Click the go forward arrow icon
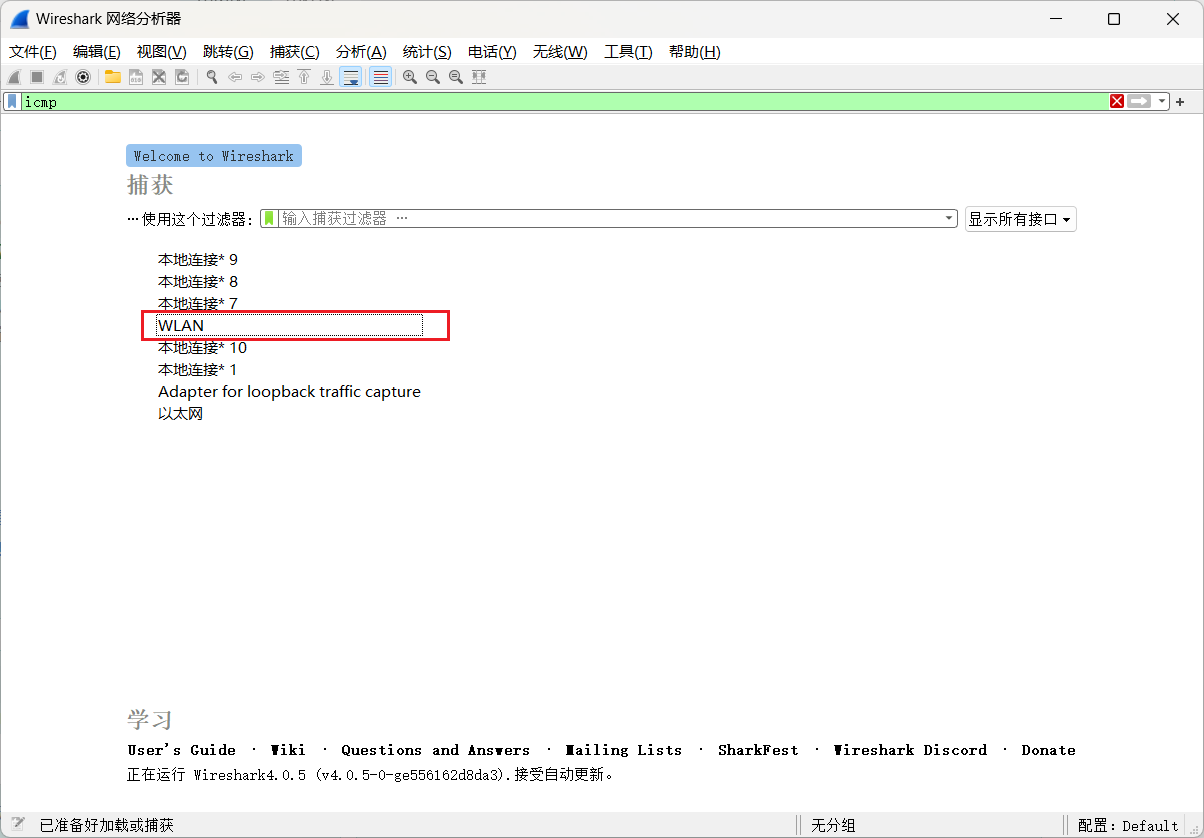Screen dimensions: 1204x838 [258, 77]
